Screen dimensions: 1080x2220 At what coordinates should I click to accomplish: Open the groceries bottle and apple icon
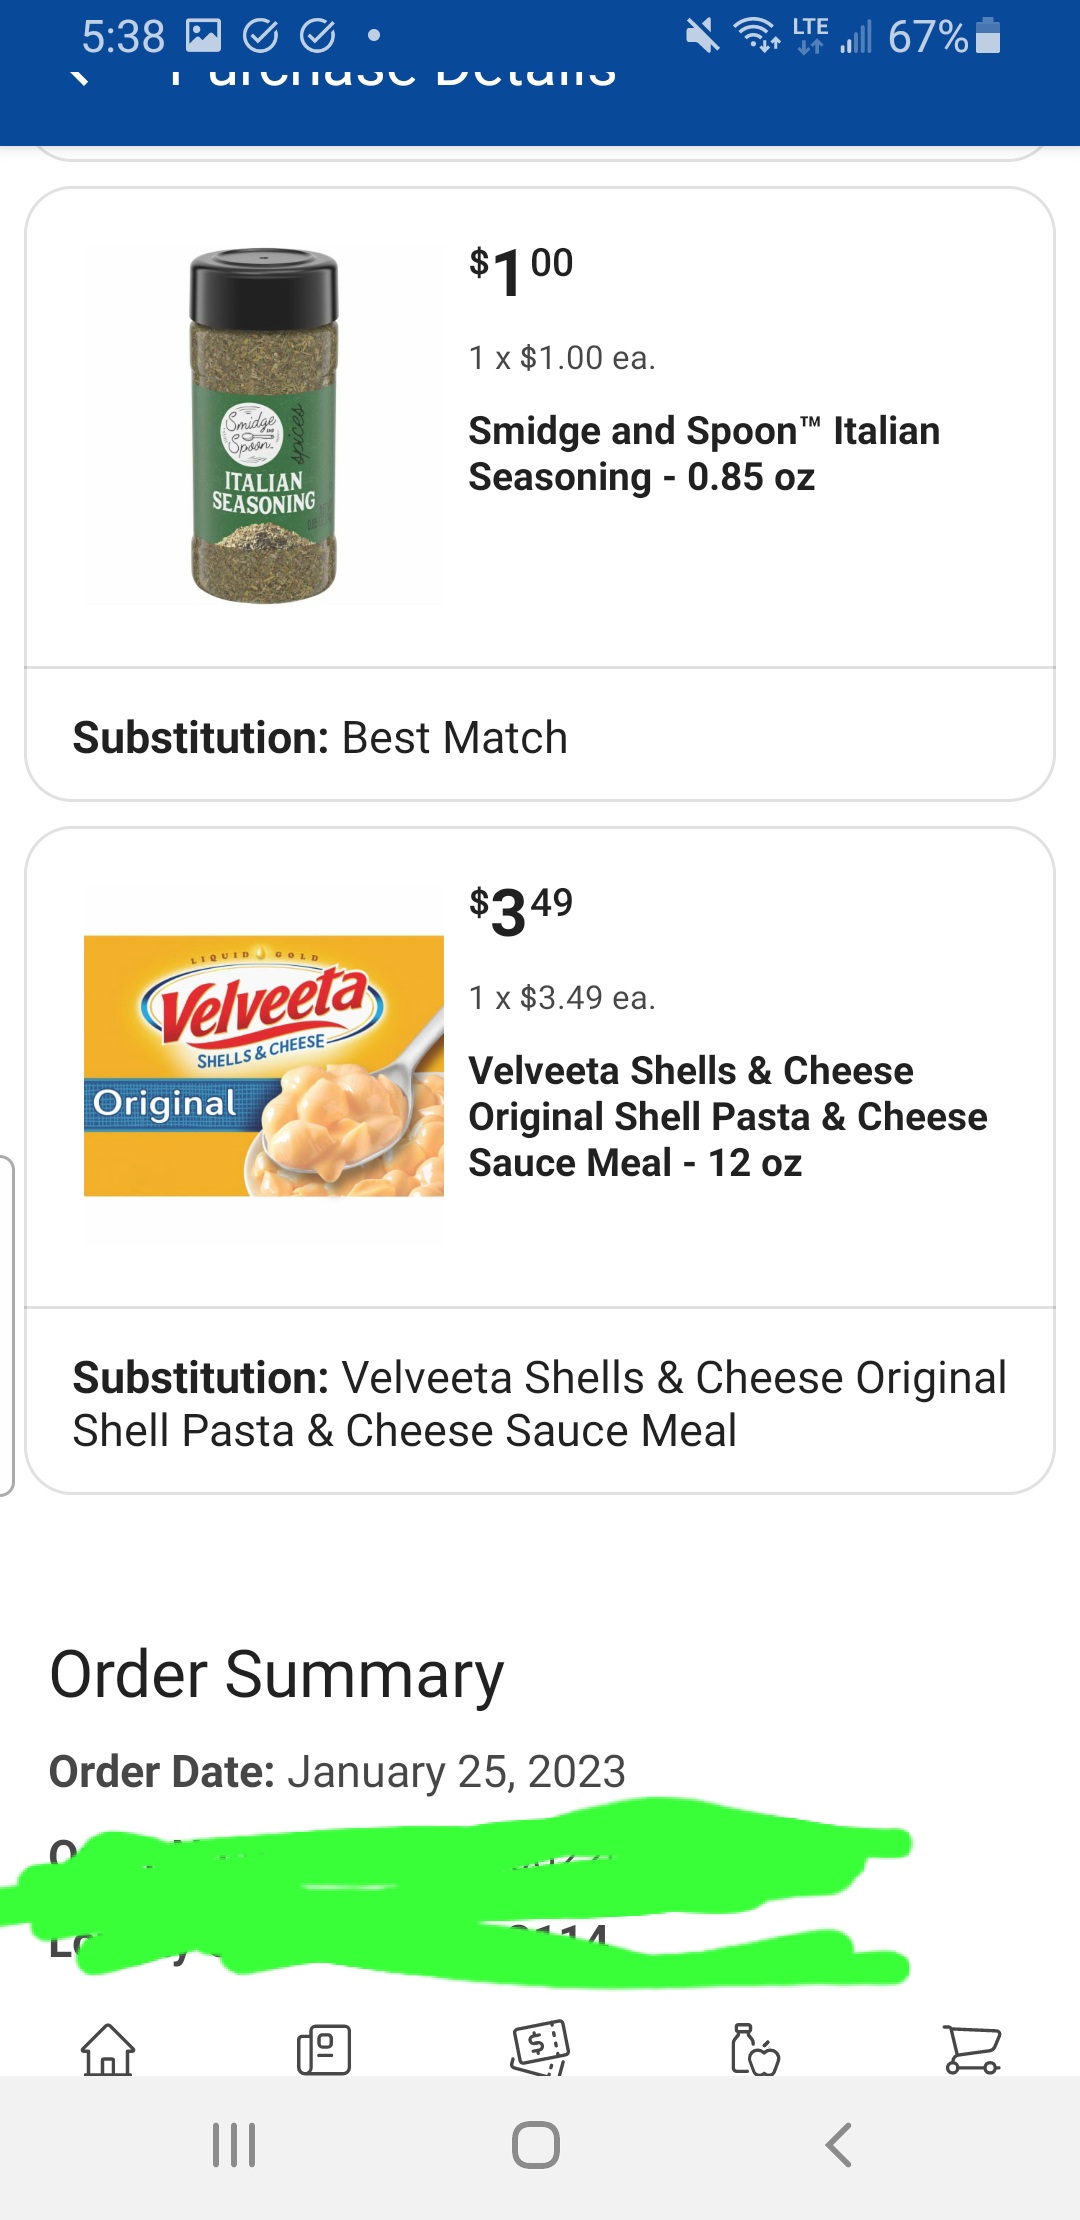(x=755, y=2049)
